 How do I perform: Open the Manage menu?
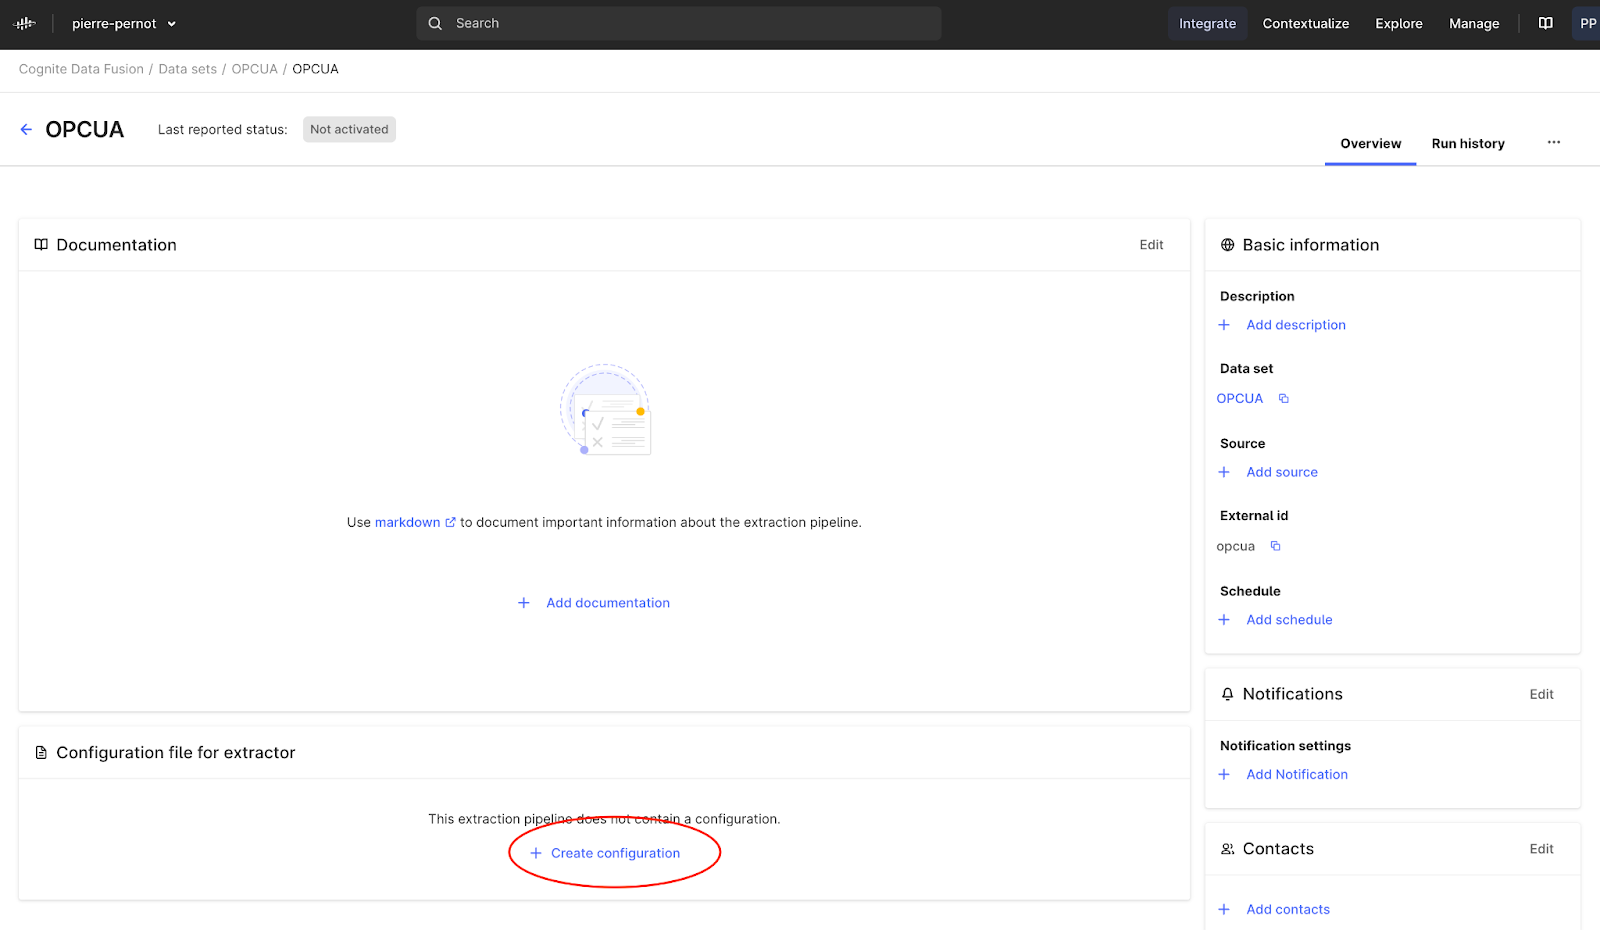point(1474,24)
